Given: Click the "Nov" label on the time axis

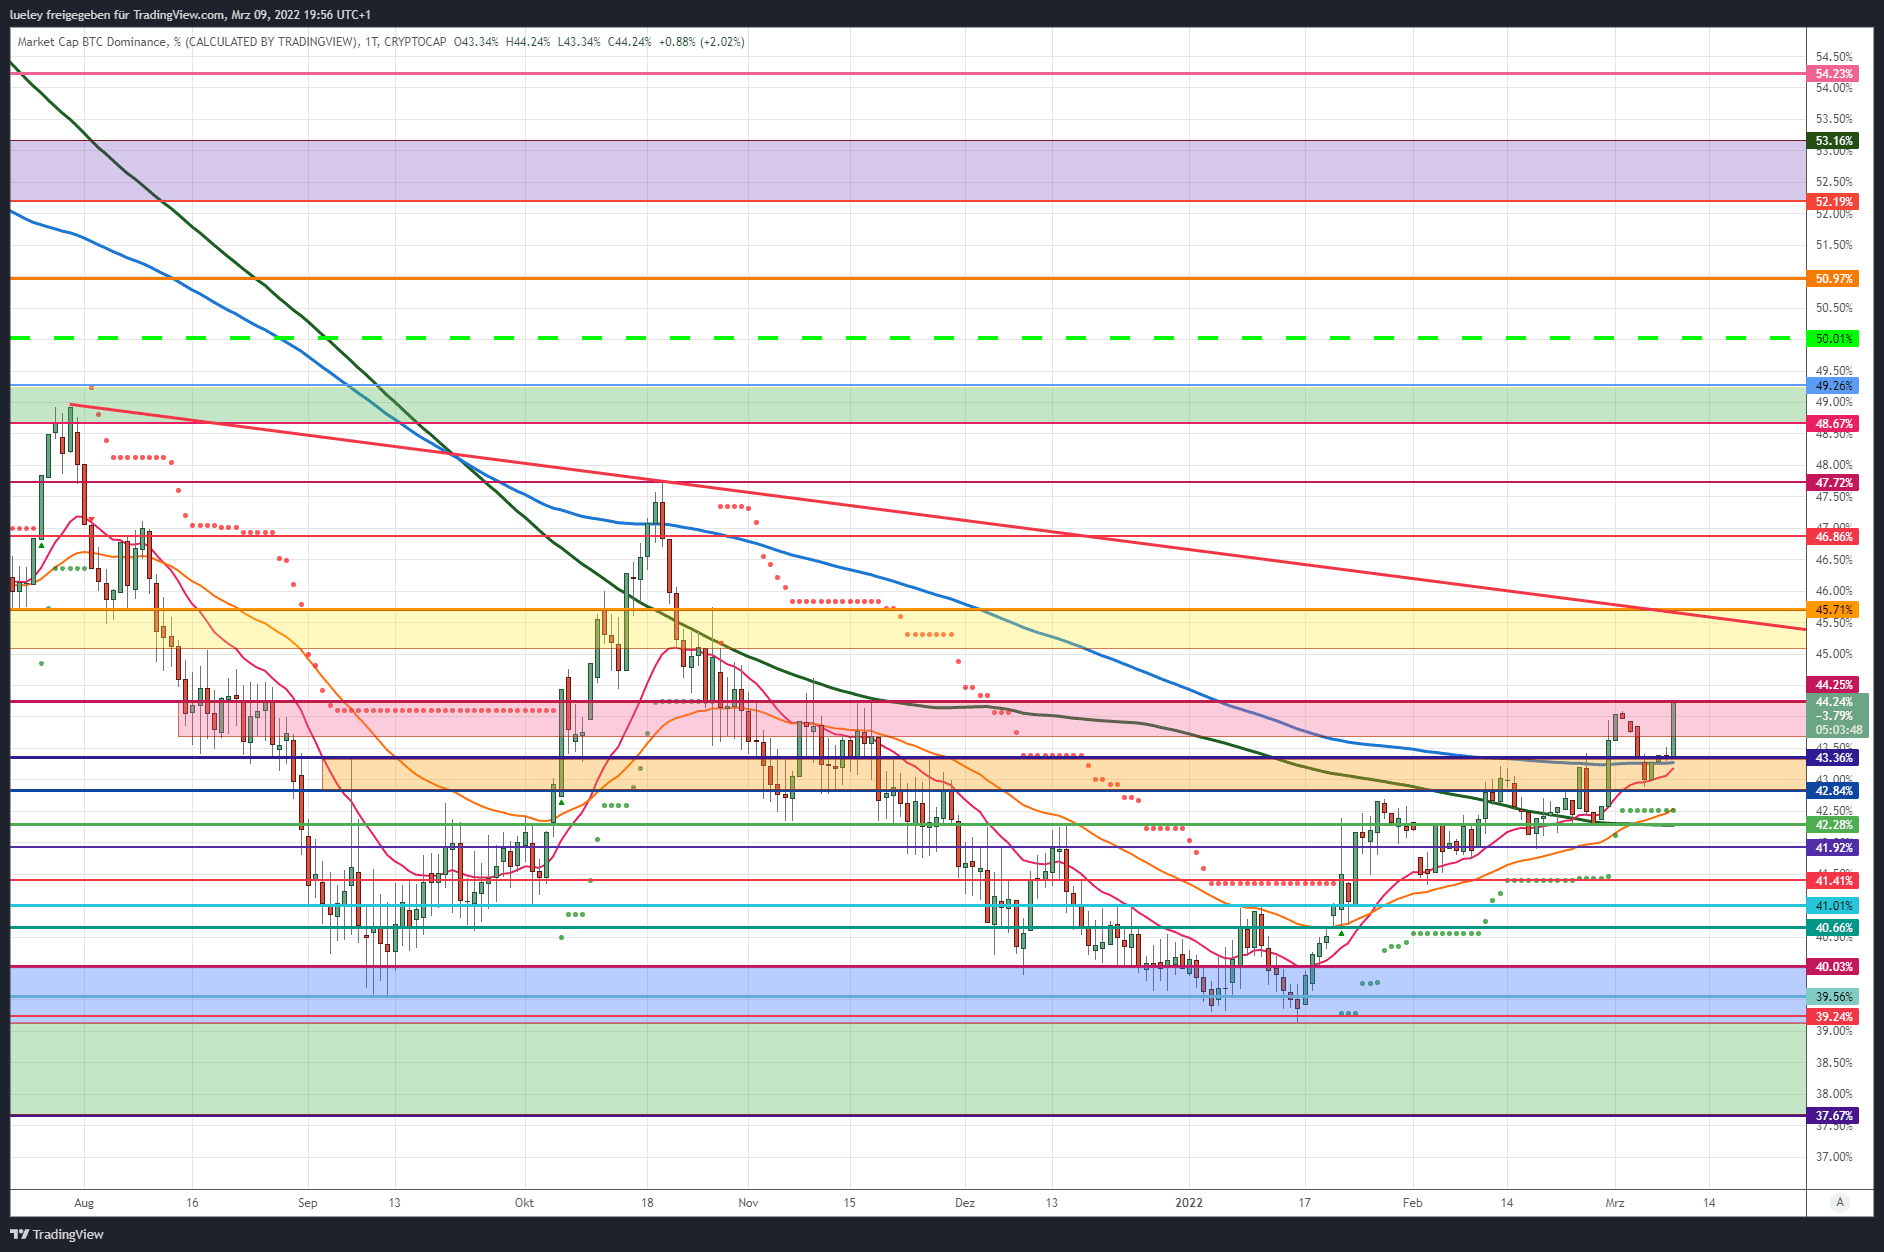Looking at the screenshot, I should (748, 1203).
